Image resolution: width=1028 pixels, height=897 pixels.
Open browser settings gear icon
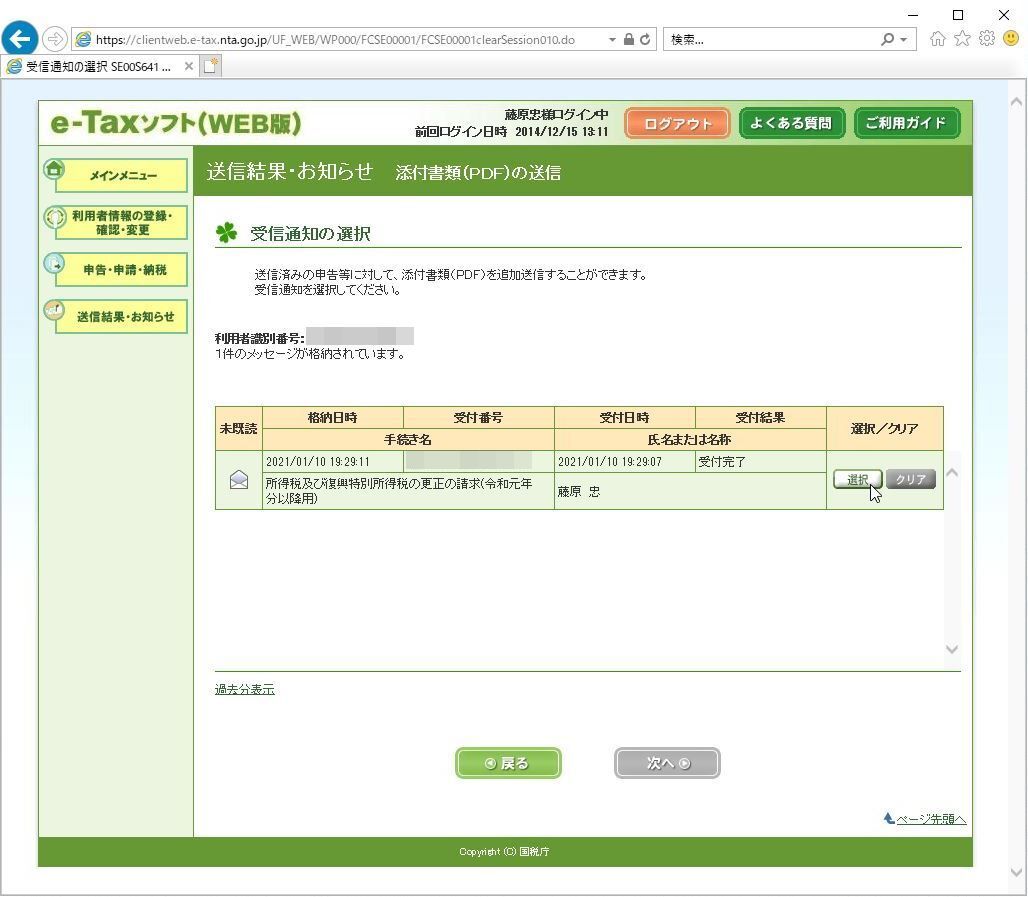(x=987, y=39)
